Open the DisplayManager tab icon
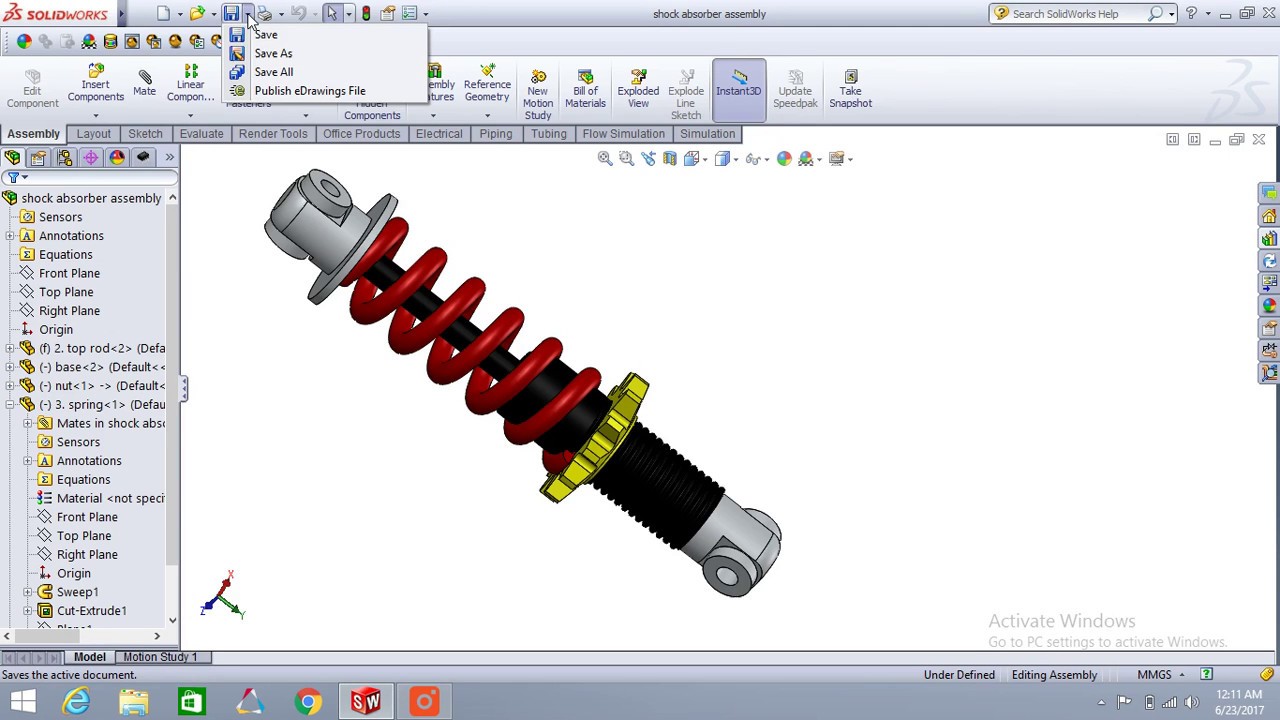1280x720 pixels. [x=116, y=157]
